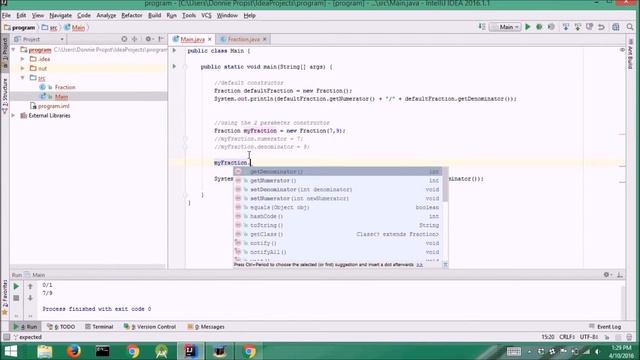Start debugging with the bug icon

(x=539, y=27)
